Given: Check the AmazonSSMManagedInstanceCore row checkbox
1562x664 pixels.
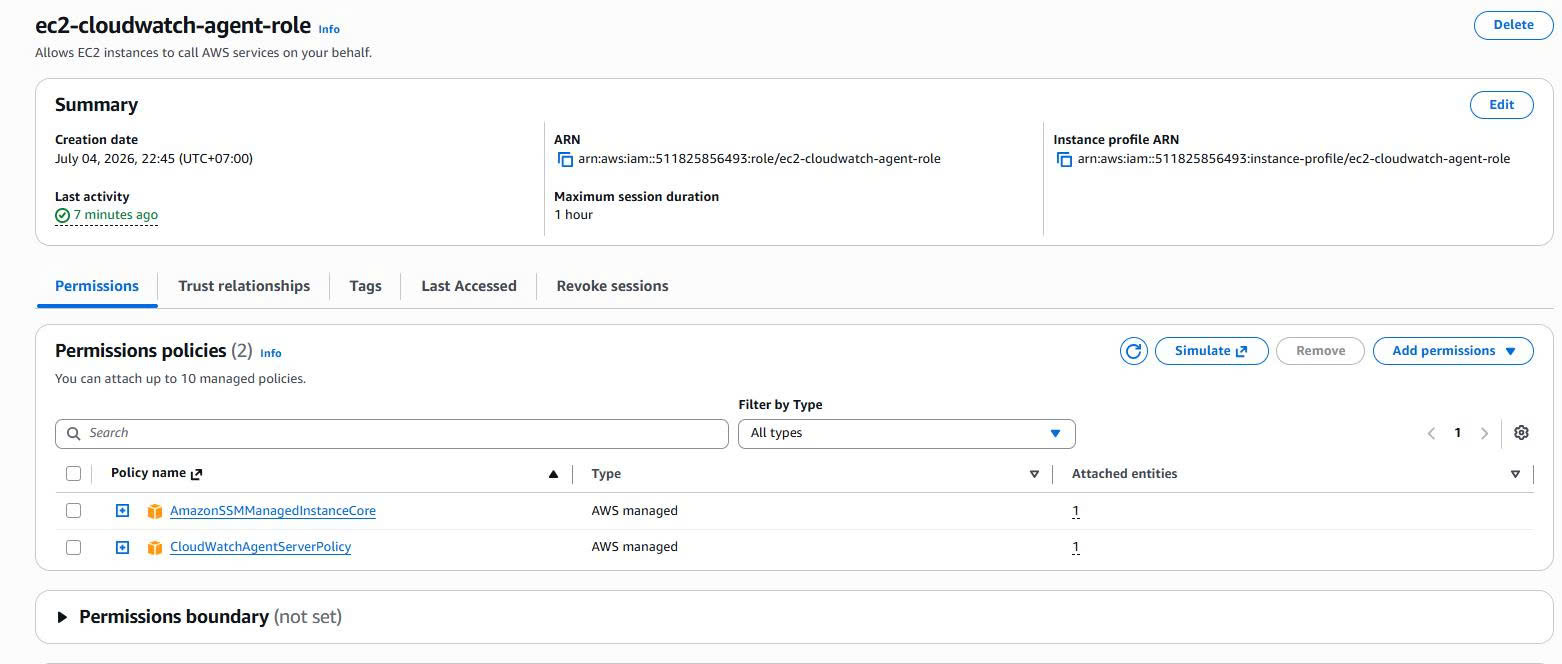Looking at the screenshot, I should pyautogui.click(x=73, y=511).
